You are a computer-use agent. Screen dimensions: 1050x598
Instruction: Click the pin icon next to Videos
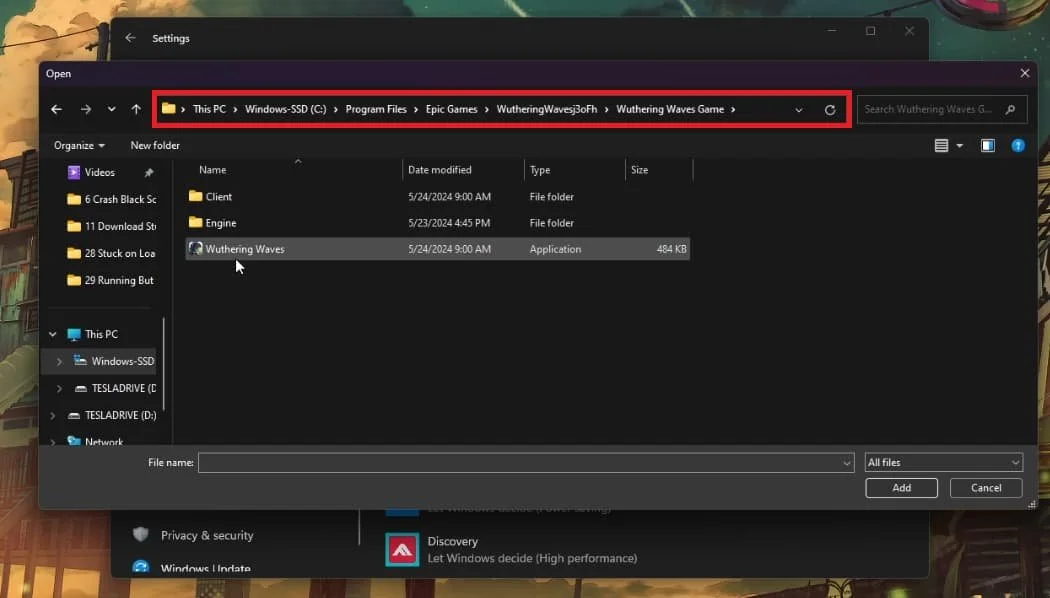tap(149, 173)
